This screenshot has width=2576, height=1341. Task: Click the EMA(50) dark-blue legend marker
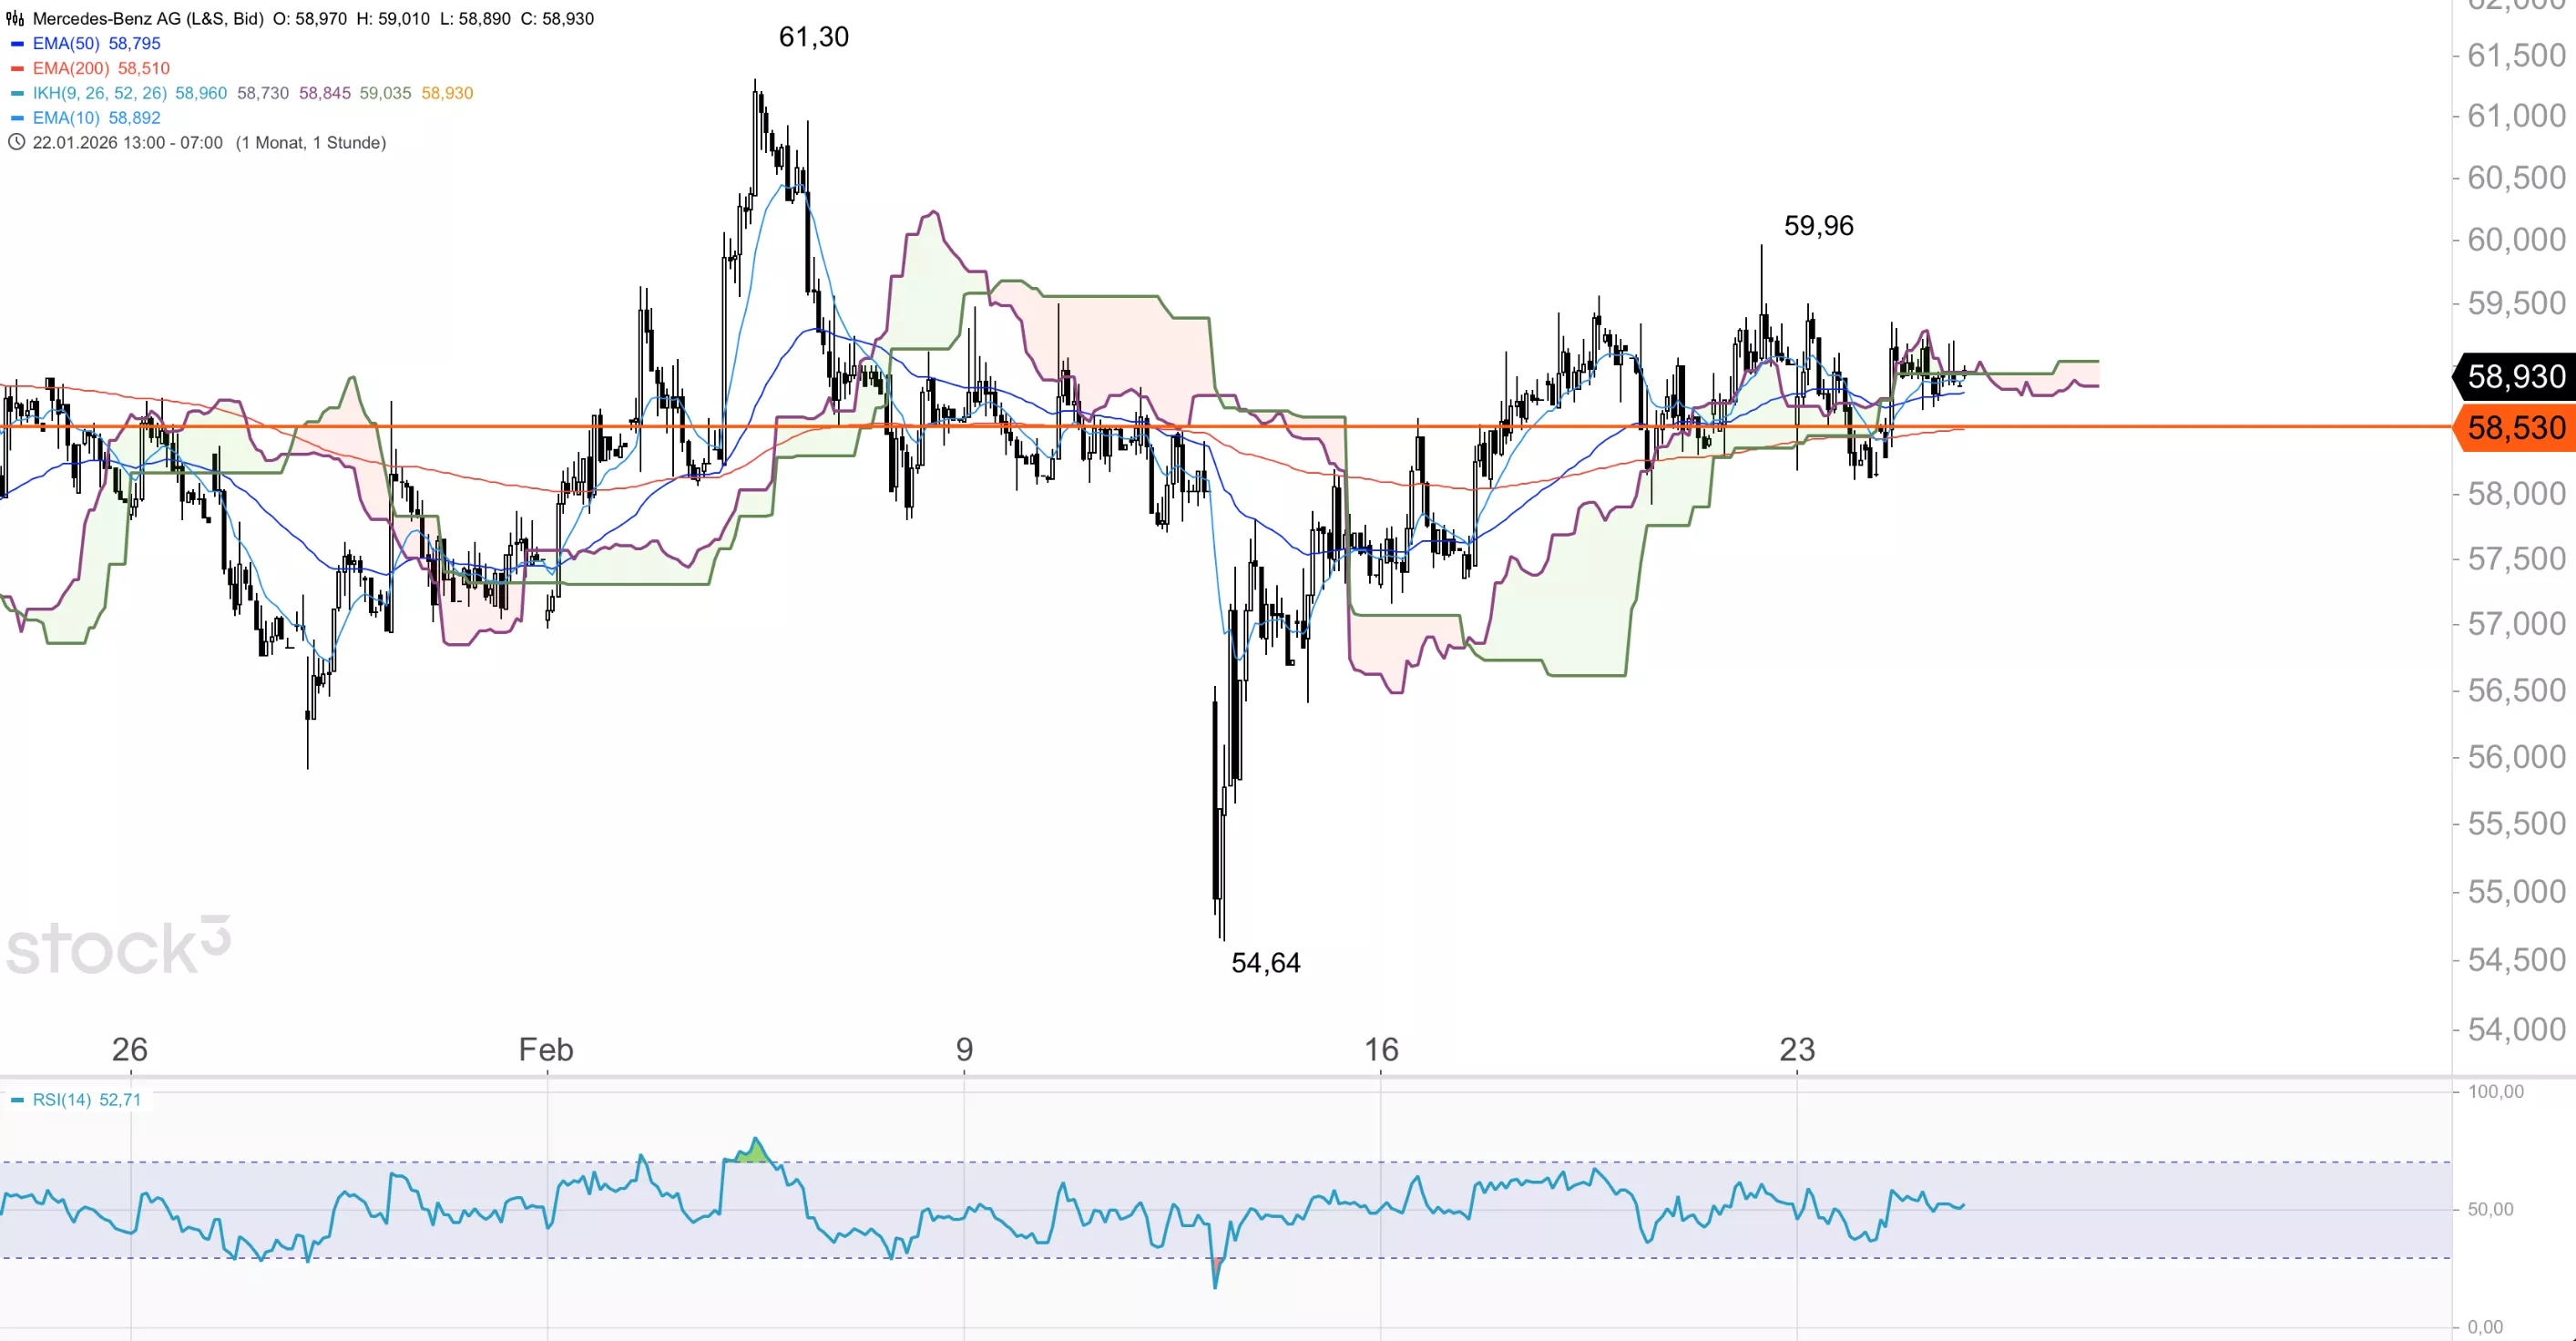tap(17, 44)
